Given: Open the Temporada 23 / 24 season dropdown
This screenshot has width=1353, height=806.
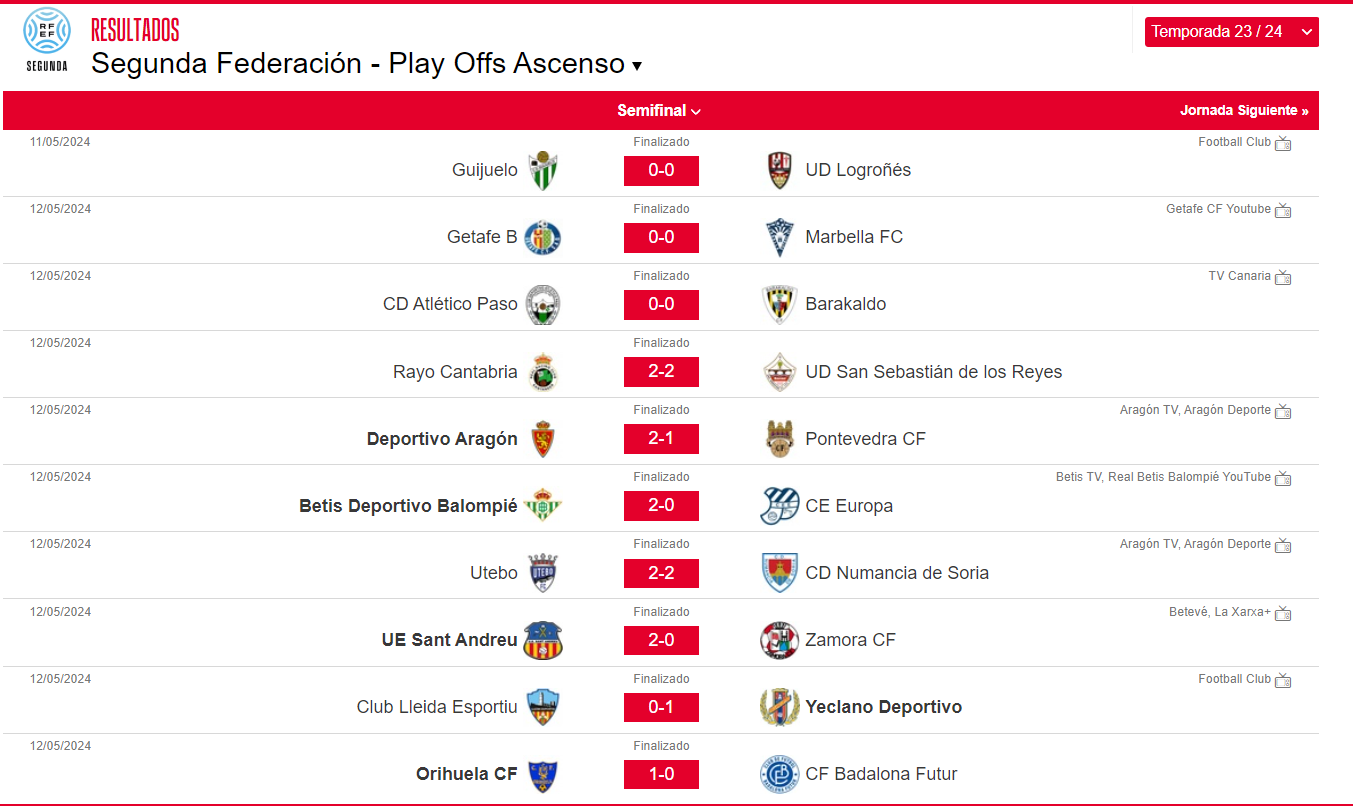Looking at the screenshot, I should [x=1231, y=32].
